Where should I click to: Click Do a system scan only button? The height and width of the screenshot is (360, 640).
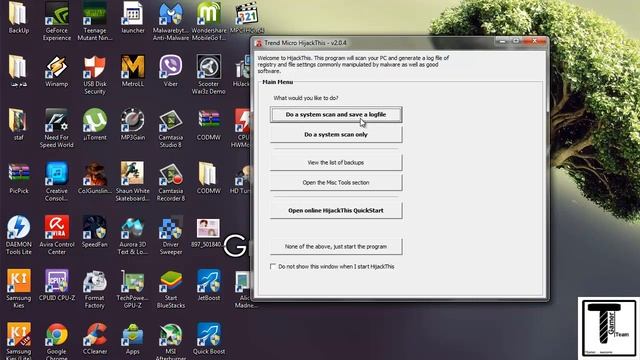point(336,135)
